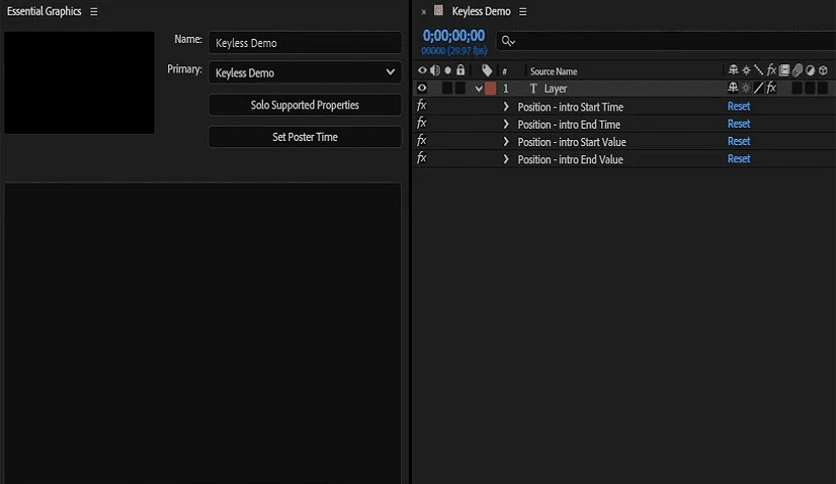Image resolution: width=836 pixels, height=484 pixels.
Task: Expand Position - intro Start Value effect
Action: point(506,142)
